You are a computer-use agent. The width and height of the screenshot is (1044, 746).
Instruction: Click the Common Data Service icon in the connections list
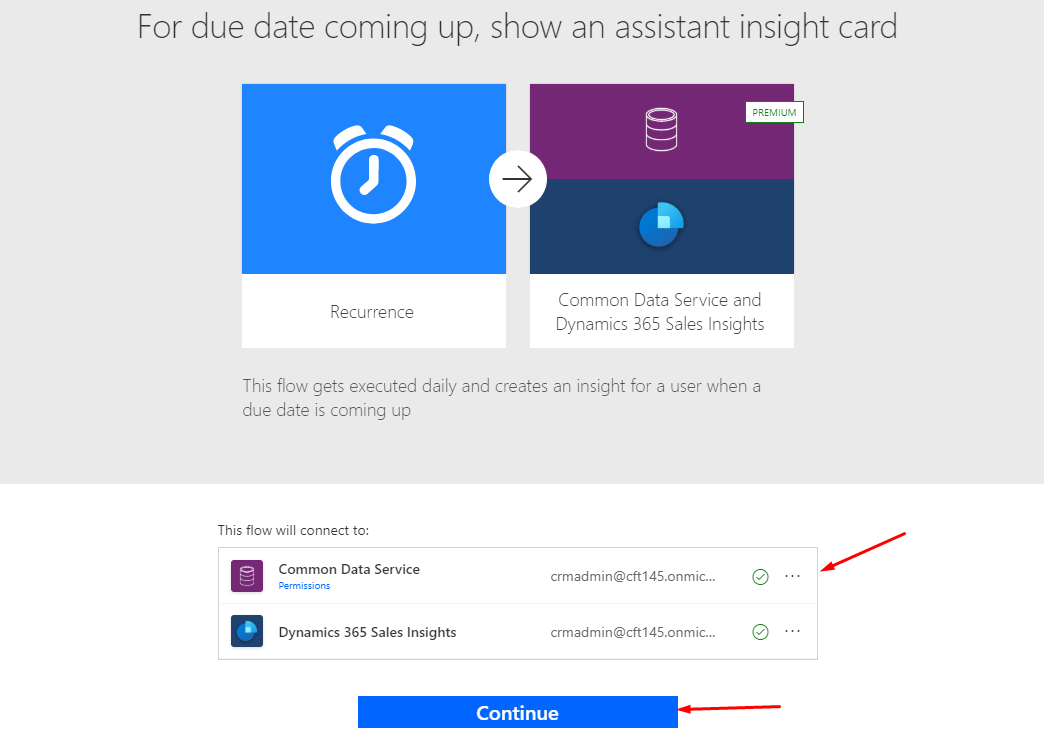coord(246,576)
